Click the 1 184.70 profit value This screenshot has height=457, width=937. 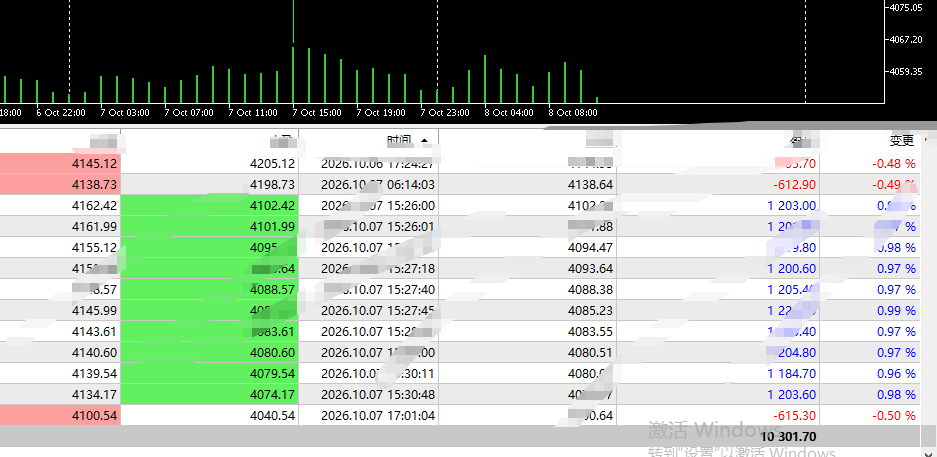click(792, 373)
